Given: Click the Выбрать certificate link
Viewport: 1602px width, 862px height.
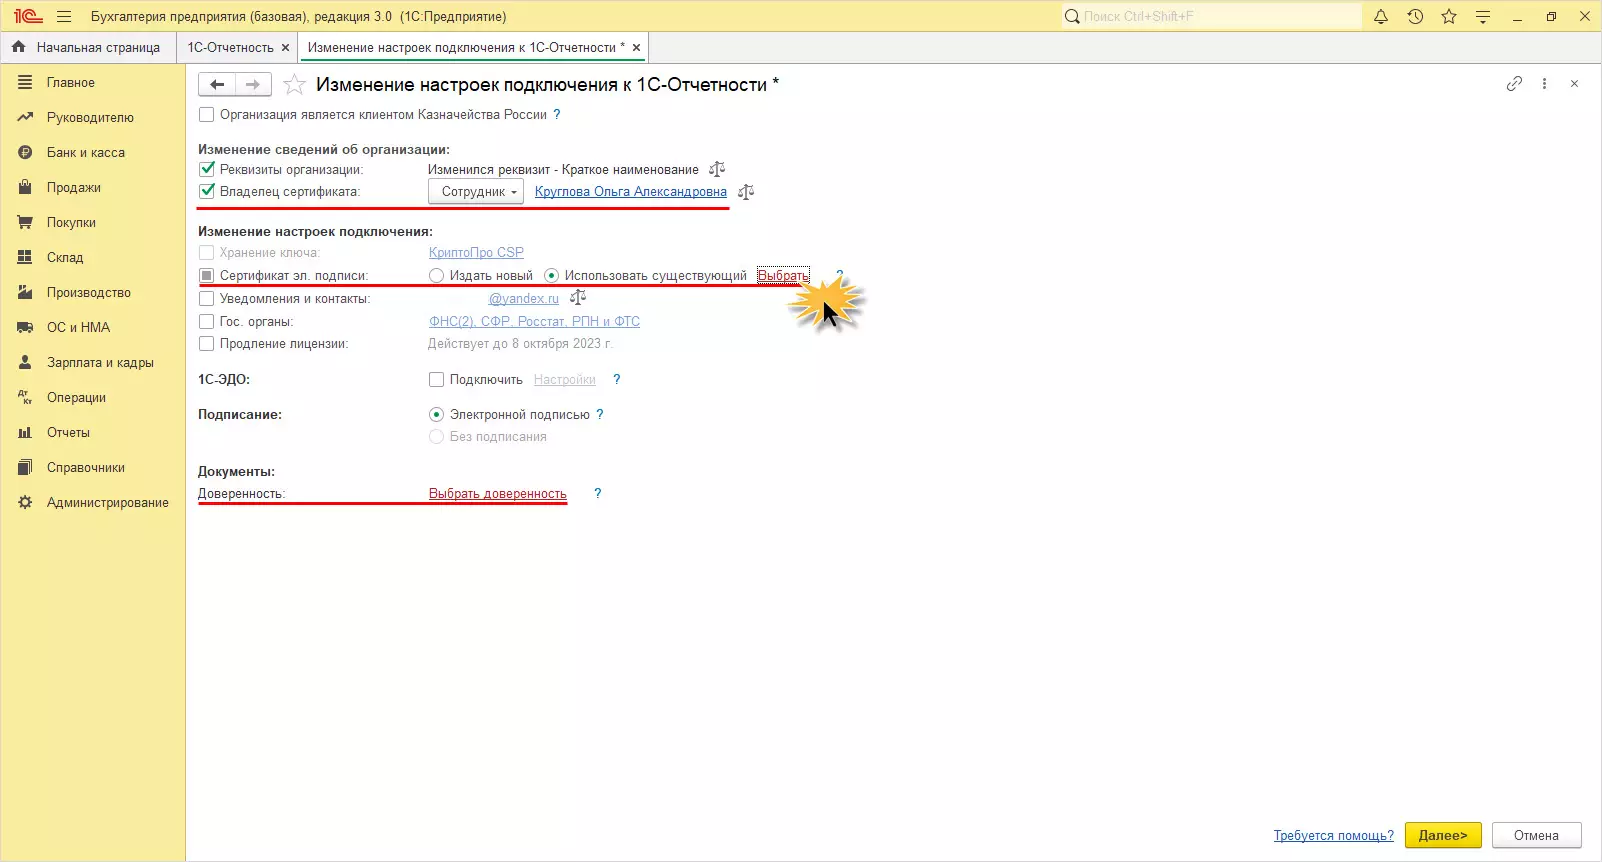Looking at the screenshot, I should [x=783, y=275].
